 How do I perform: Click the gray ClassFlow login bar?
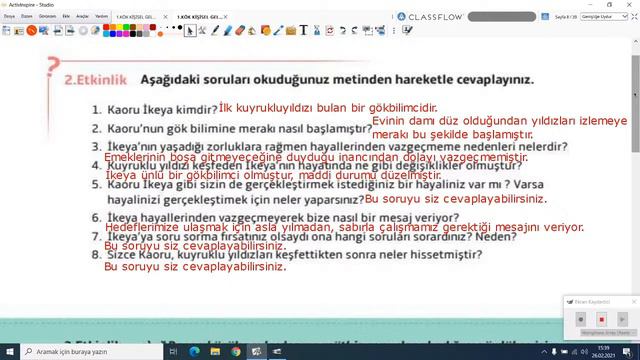point(502,17)
